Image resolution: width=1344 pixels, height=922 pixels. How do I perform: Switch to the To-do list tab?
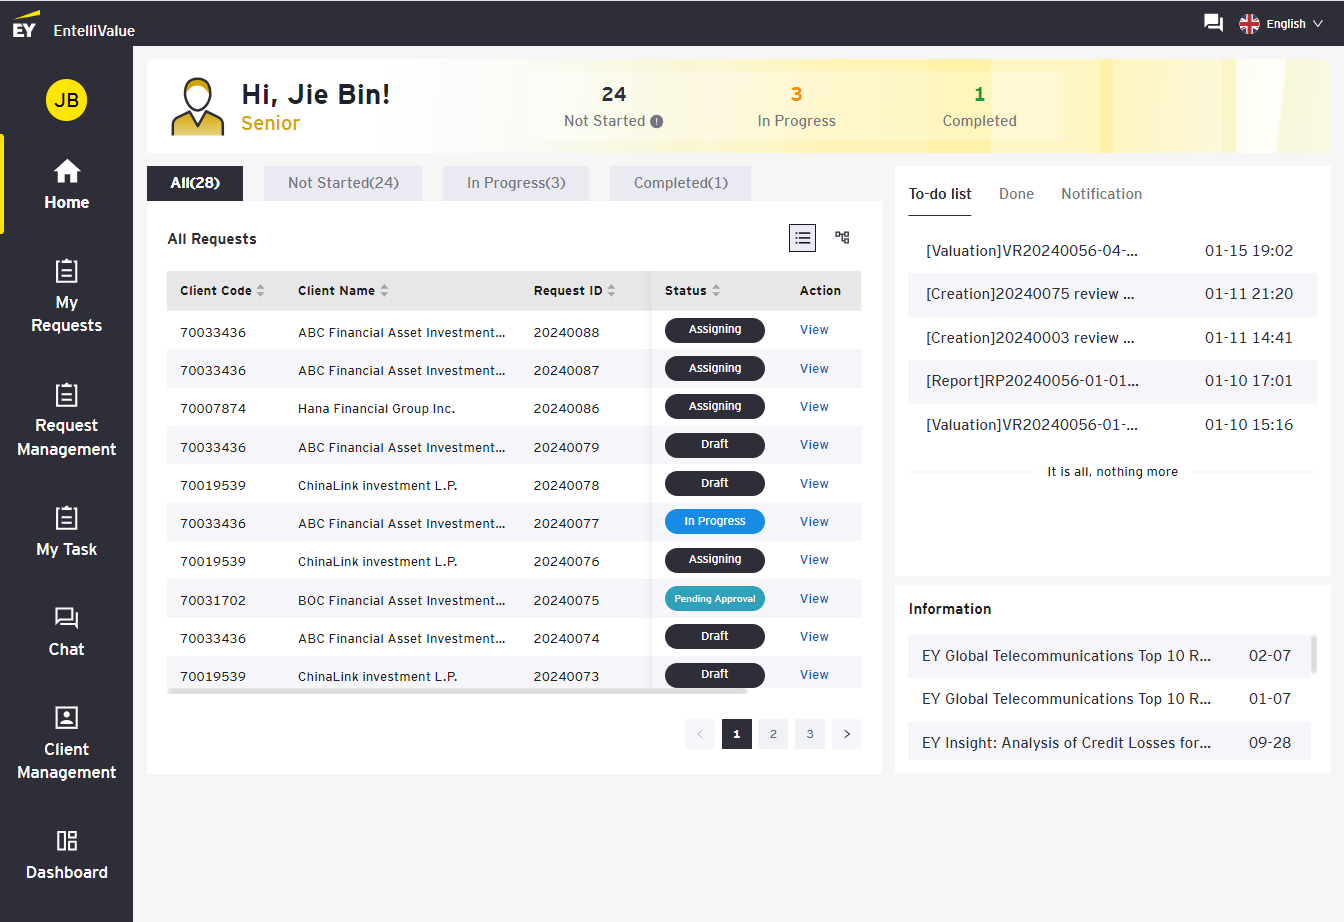[x=940, y=194]
